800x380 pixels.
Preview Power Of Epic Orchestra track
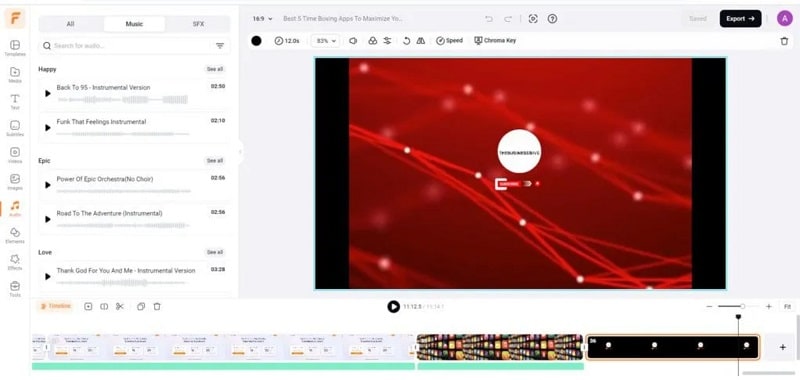tap(48, 185)
